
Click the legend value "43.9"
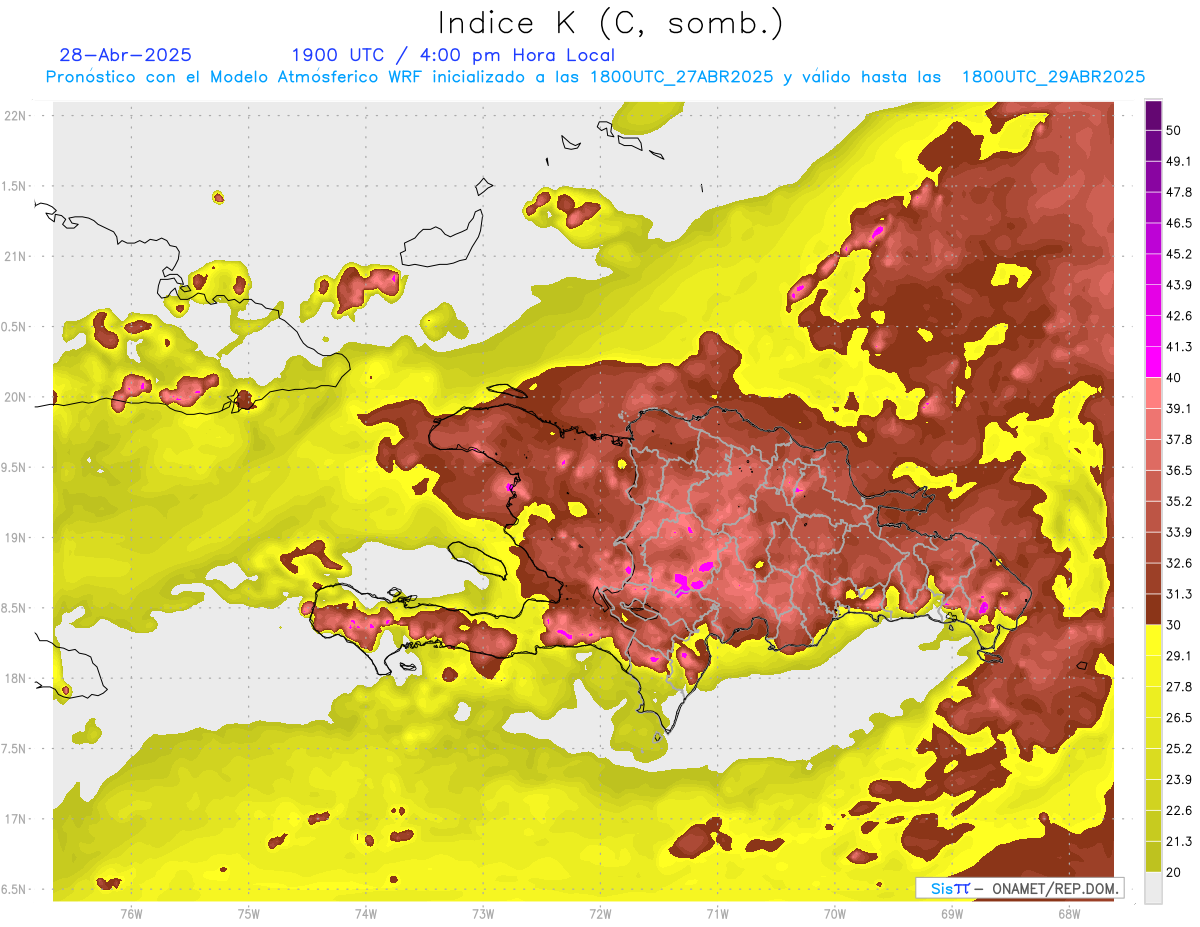1178,285
